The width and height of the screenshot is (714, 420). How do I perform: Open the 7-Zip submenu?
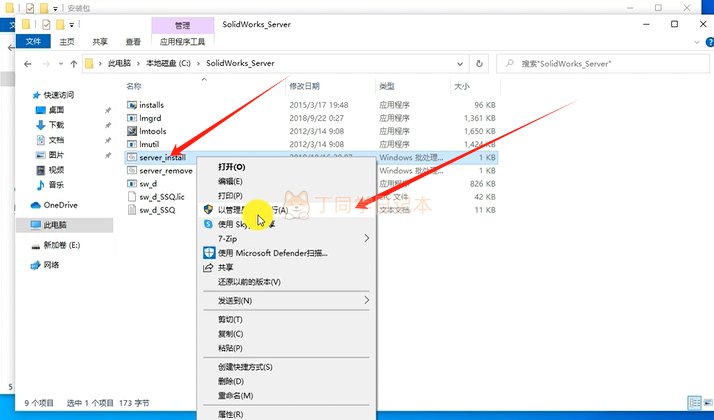pyautogui.click(x=286, y=238)
